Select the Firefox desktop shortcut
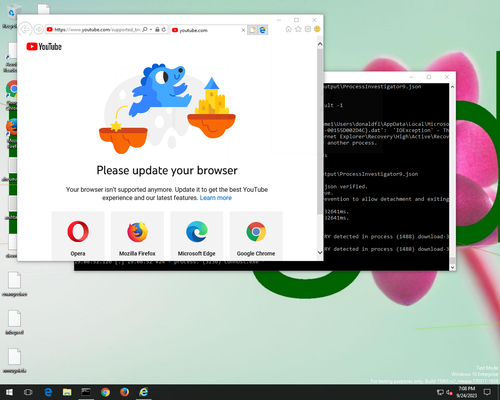Screen dimensions: 500x400 coord(12,133)
